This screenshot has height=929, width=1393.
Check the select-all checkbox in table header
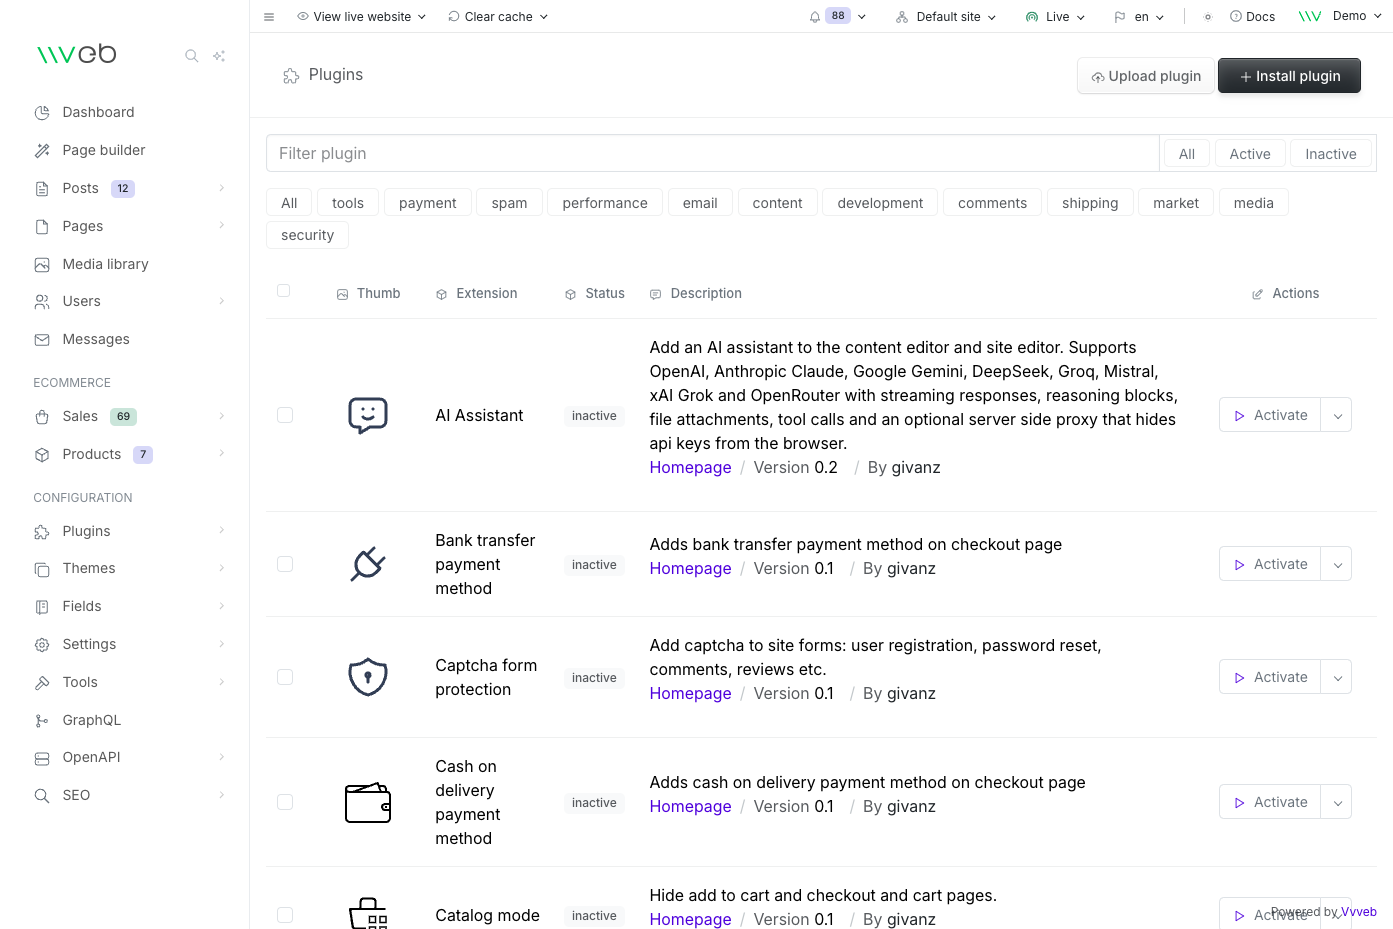tap(284, 291)
